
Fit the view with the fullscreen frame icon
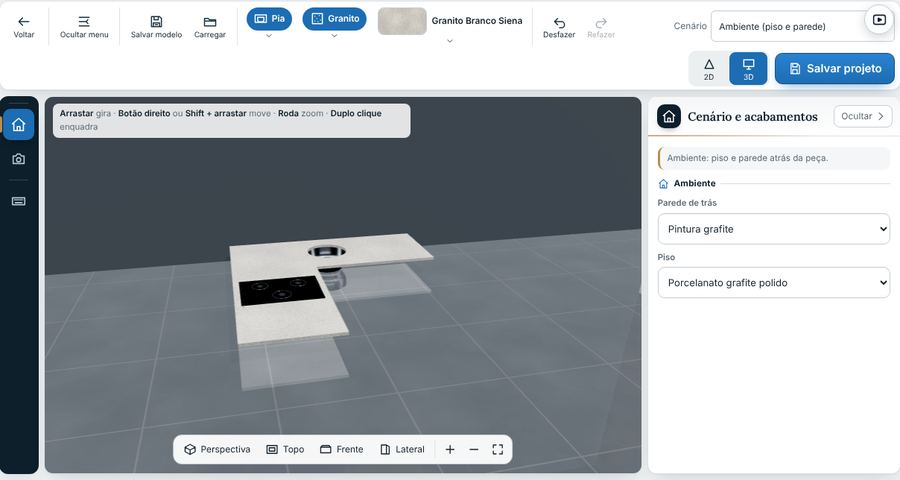498,449
